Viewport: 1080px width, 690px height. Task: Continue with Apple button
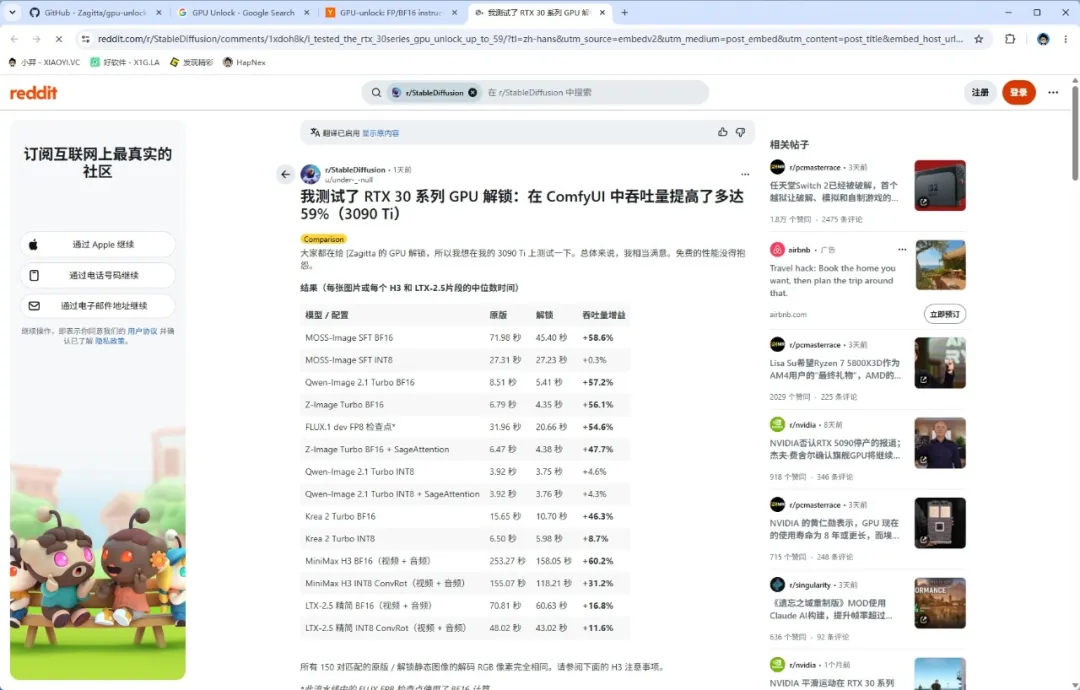98,244
